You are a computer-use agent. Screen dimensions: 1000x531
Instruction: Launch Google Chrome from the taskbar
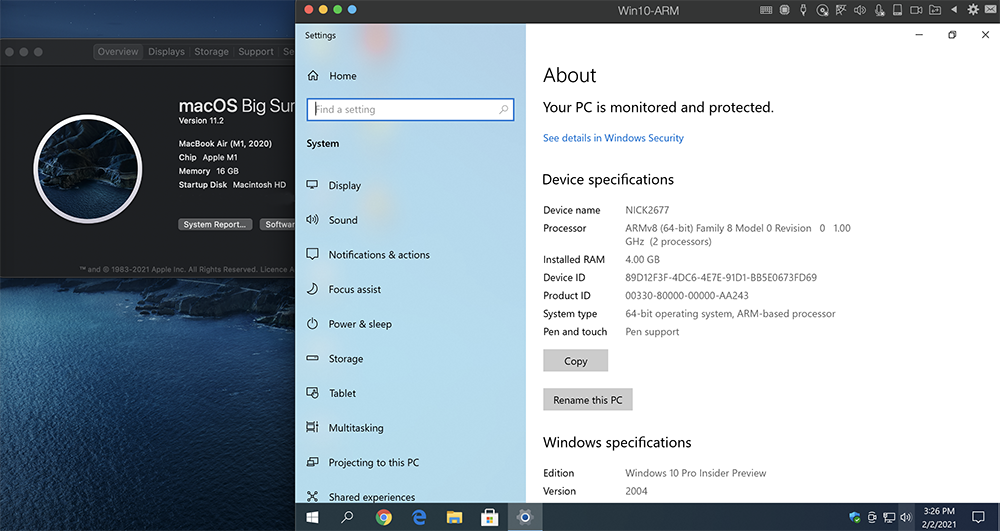383,517
